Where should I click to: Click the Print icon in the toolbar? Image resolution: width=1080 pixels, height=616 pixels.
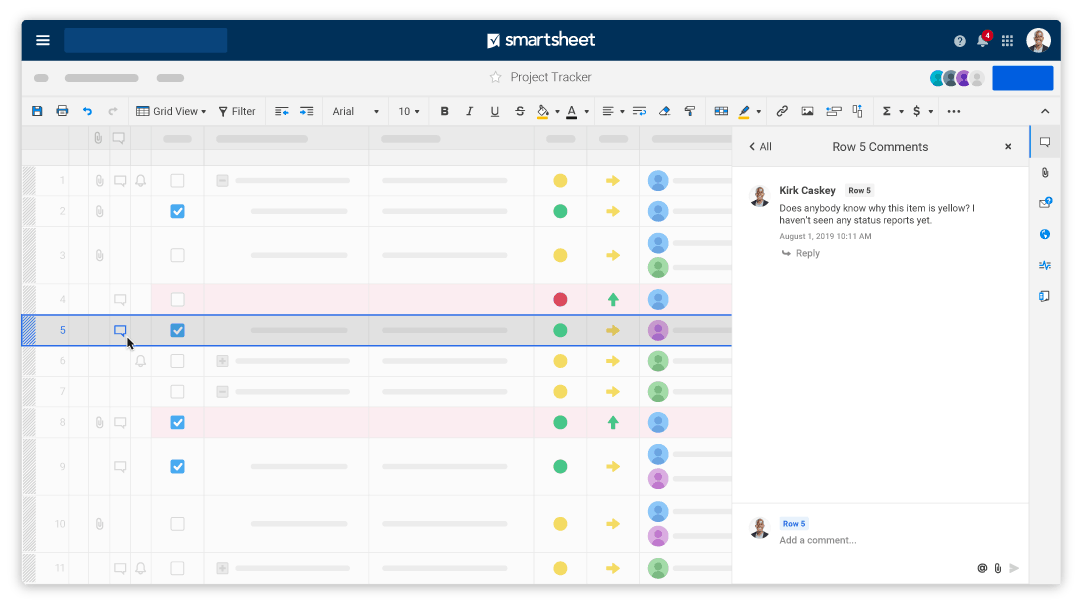tap(62, 111)
